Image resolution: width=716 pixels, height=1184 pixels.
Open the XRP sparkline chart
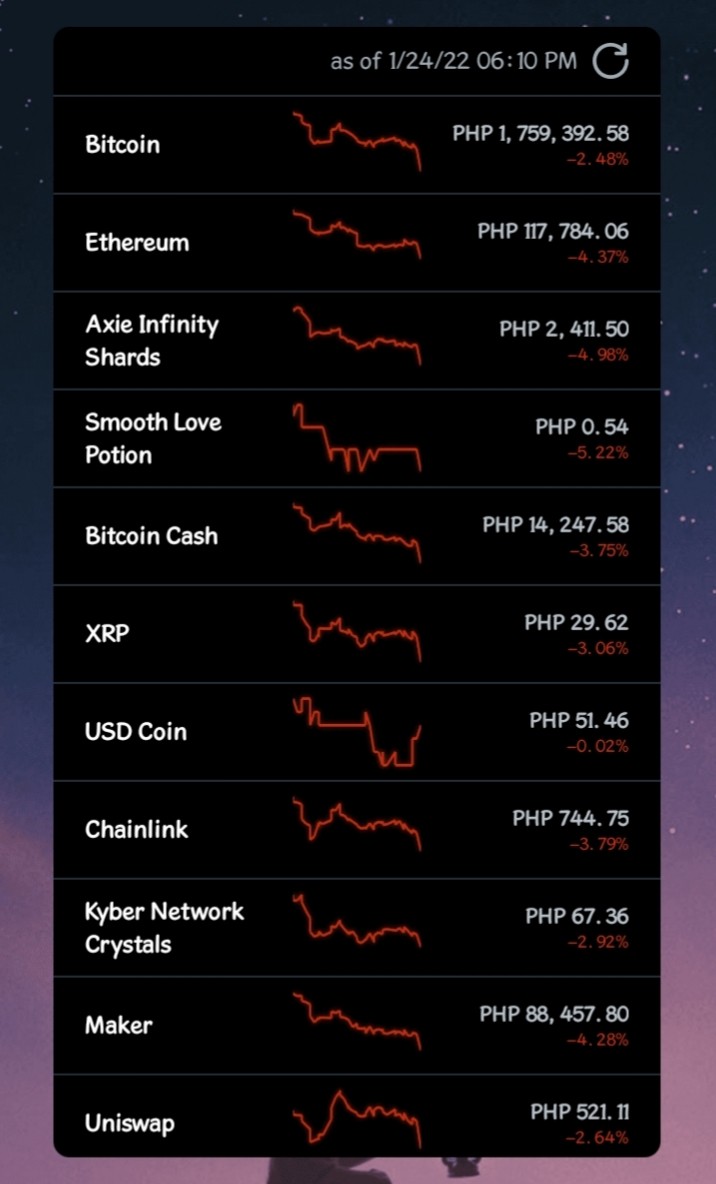click(x=356, y=631)
